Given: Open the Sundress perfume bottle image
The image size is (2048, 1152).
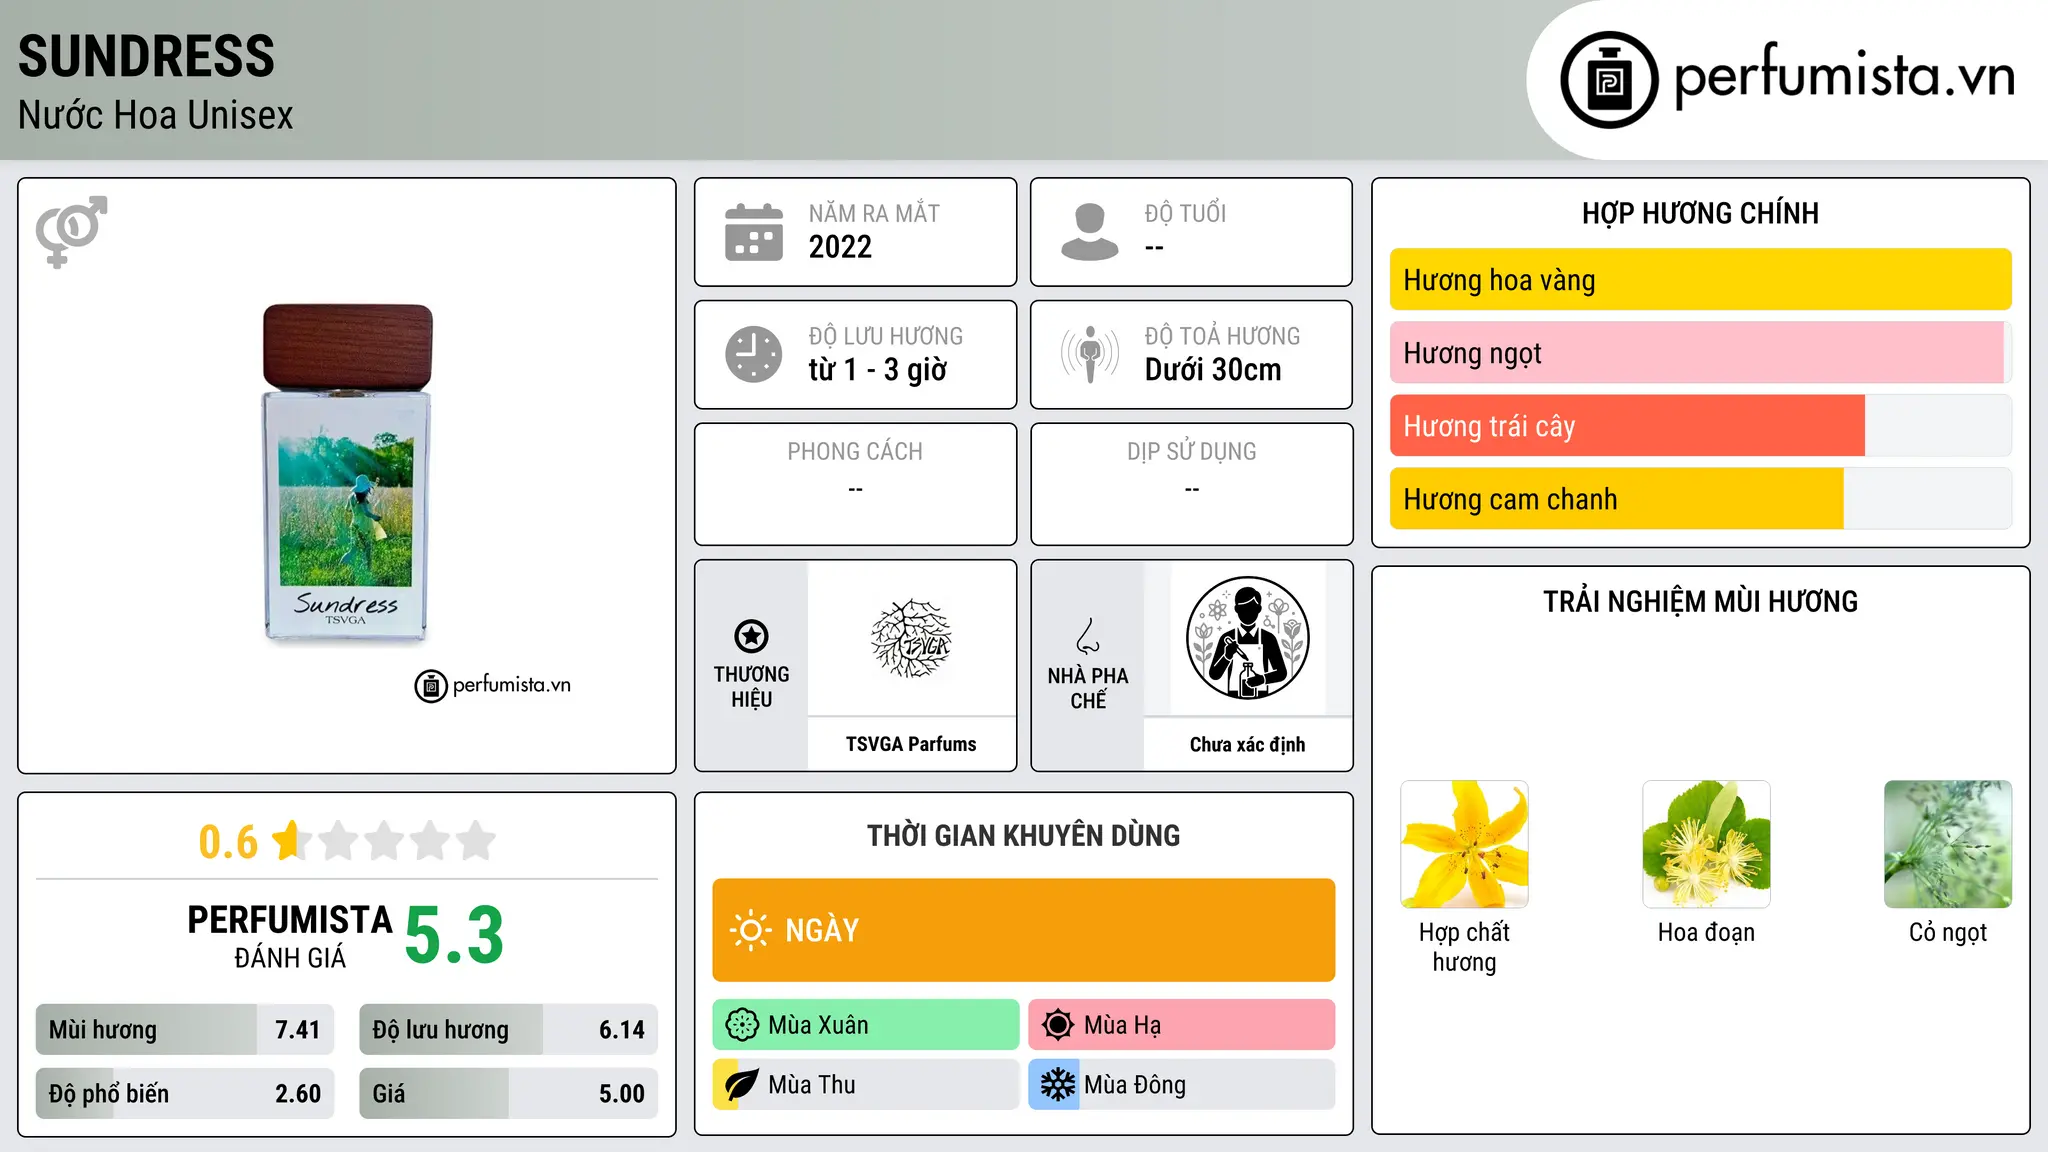Looking at the screenshot, I should click(x=347, y=473).
